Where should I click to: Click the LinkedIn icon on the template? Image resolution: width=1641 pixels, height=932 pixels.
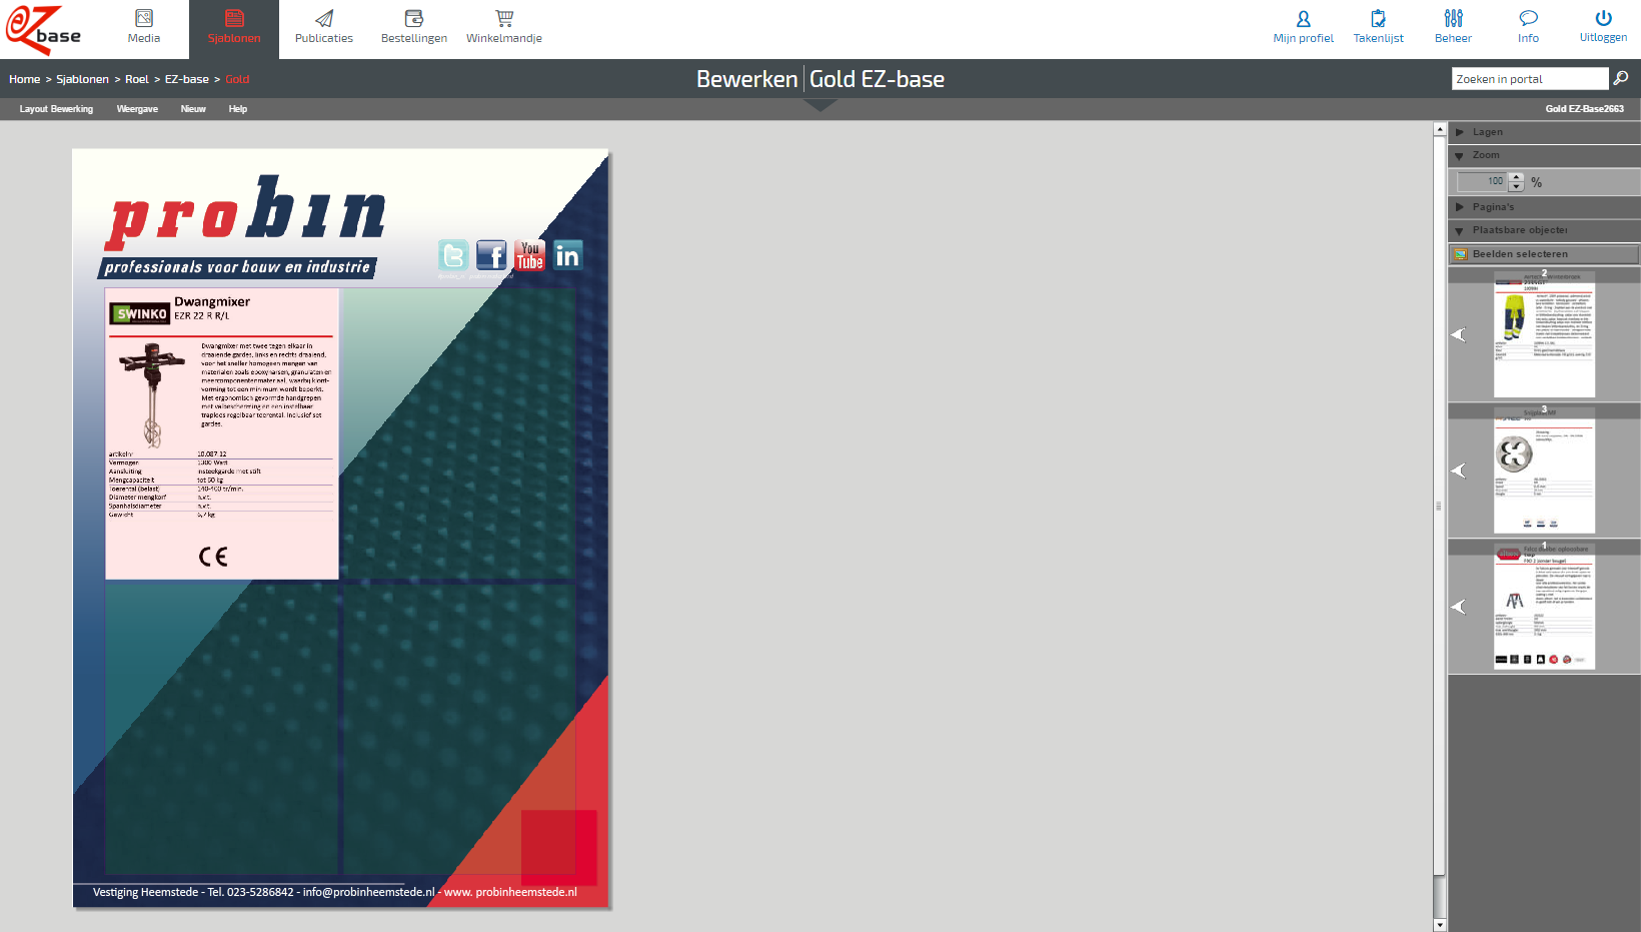[567, 256]
